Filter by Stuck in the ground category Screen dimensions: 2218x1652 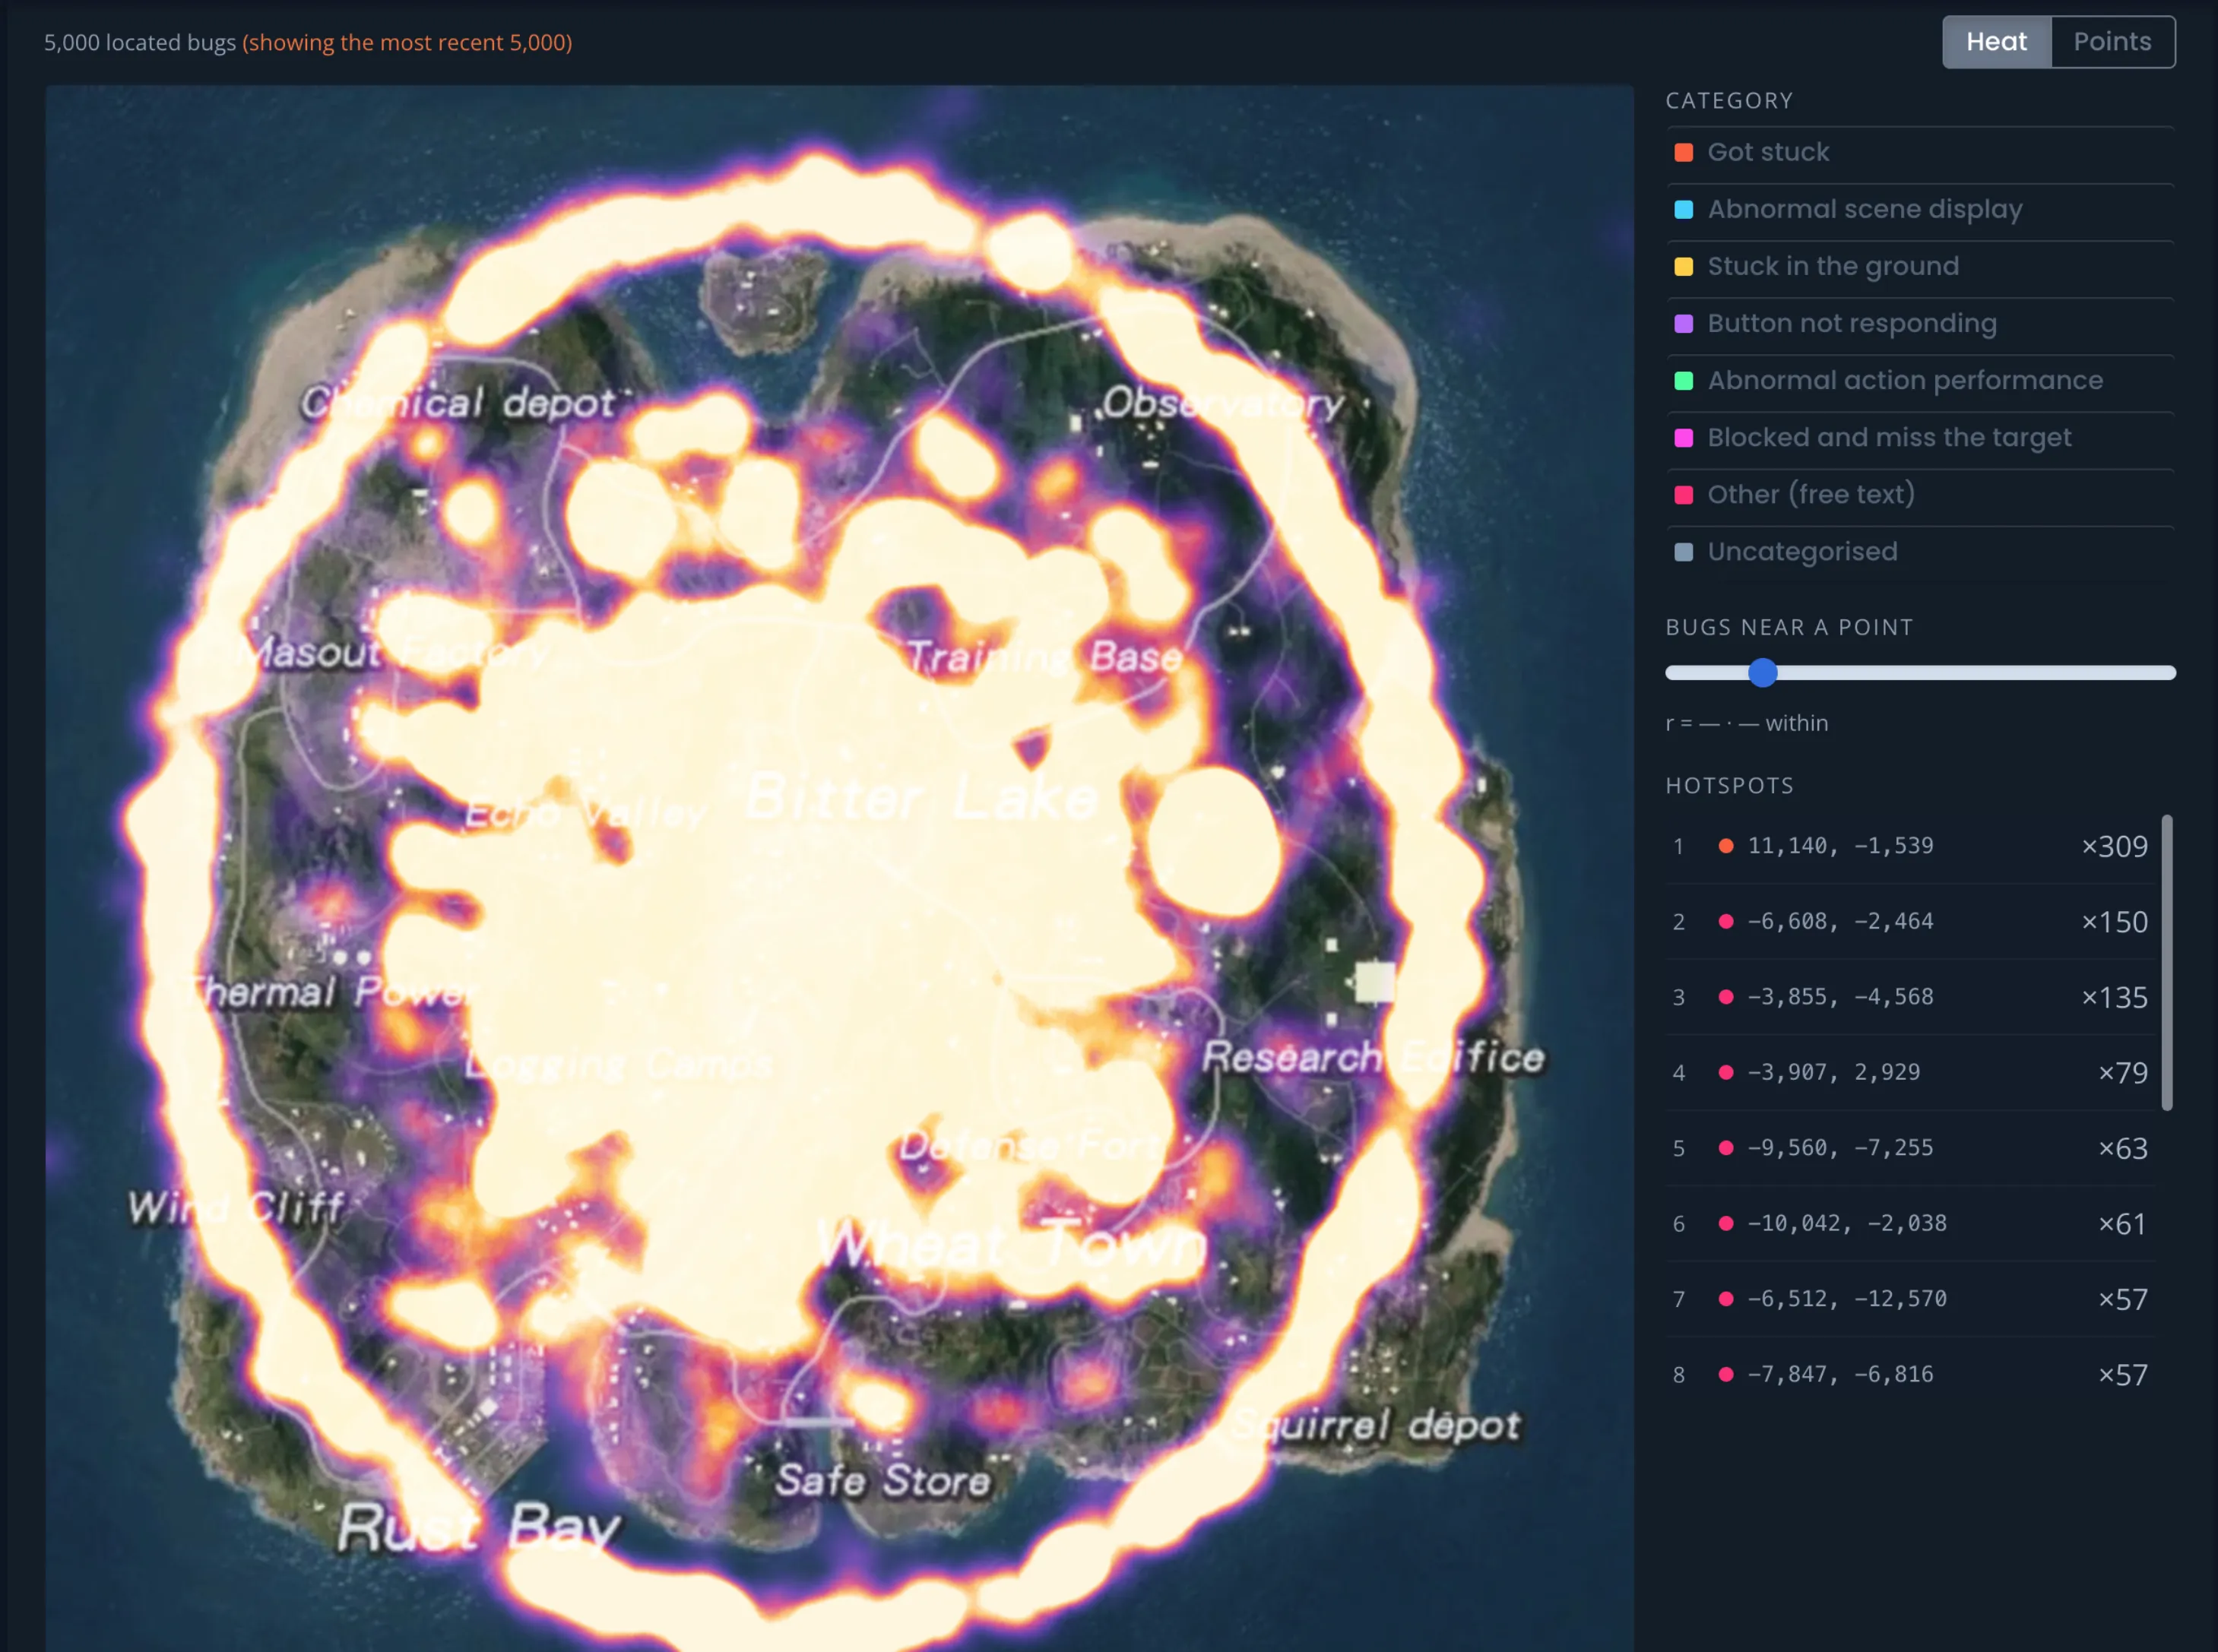coord(1919,267)
